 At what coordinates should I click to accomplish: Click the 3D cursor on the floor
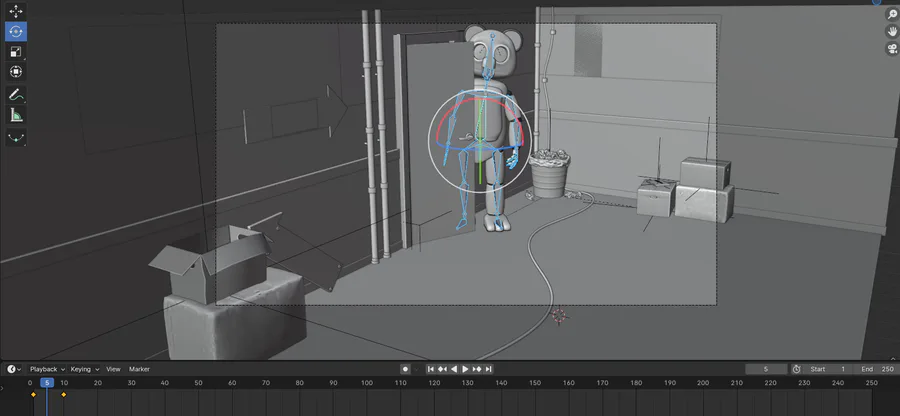click(x=558, y=316)
